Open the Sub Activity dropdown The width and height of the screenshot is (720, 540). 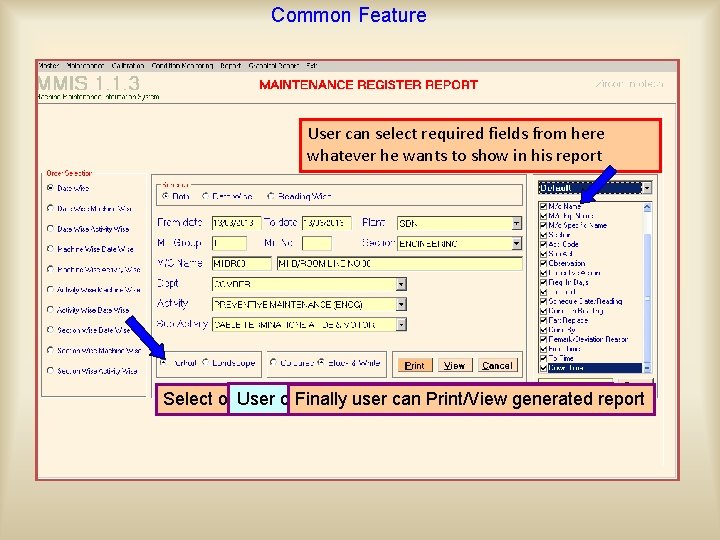401,325
